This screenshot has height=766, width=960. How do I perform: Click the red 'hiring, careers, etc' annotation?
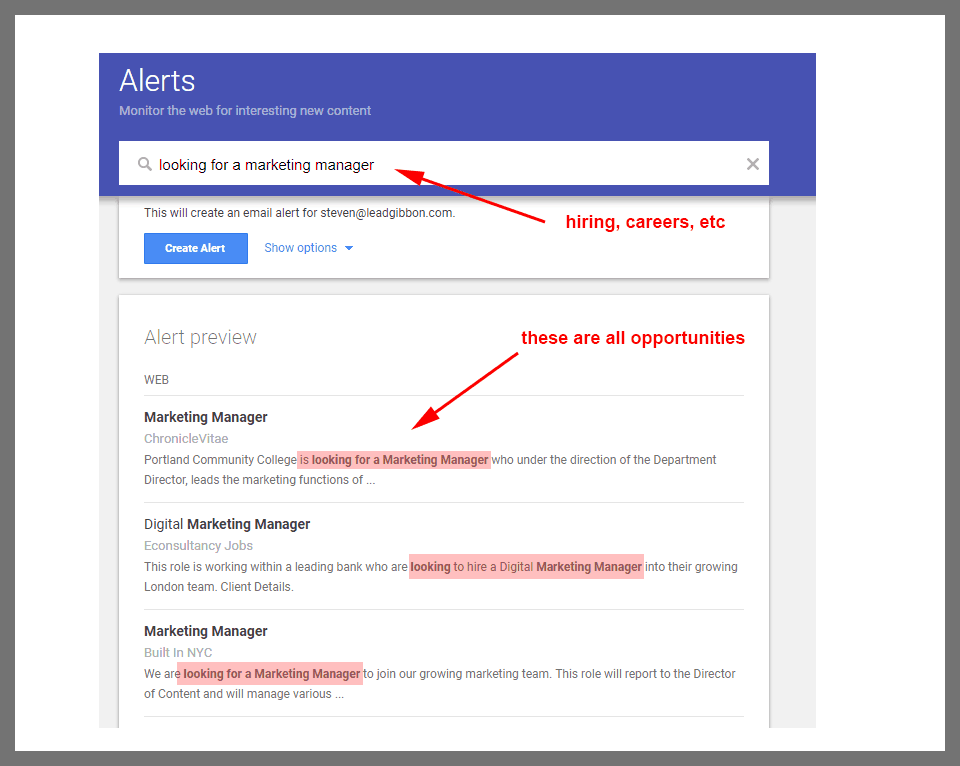(x=645, y=222)
